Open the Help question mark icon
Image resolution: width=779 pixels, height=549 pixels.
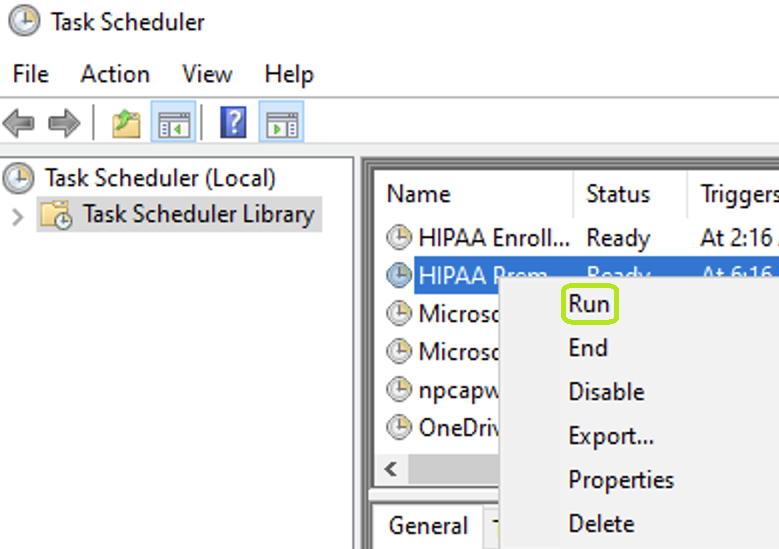click(x=233, y=122)
